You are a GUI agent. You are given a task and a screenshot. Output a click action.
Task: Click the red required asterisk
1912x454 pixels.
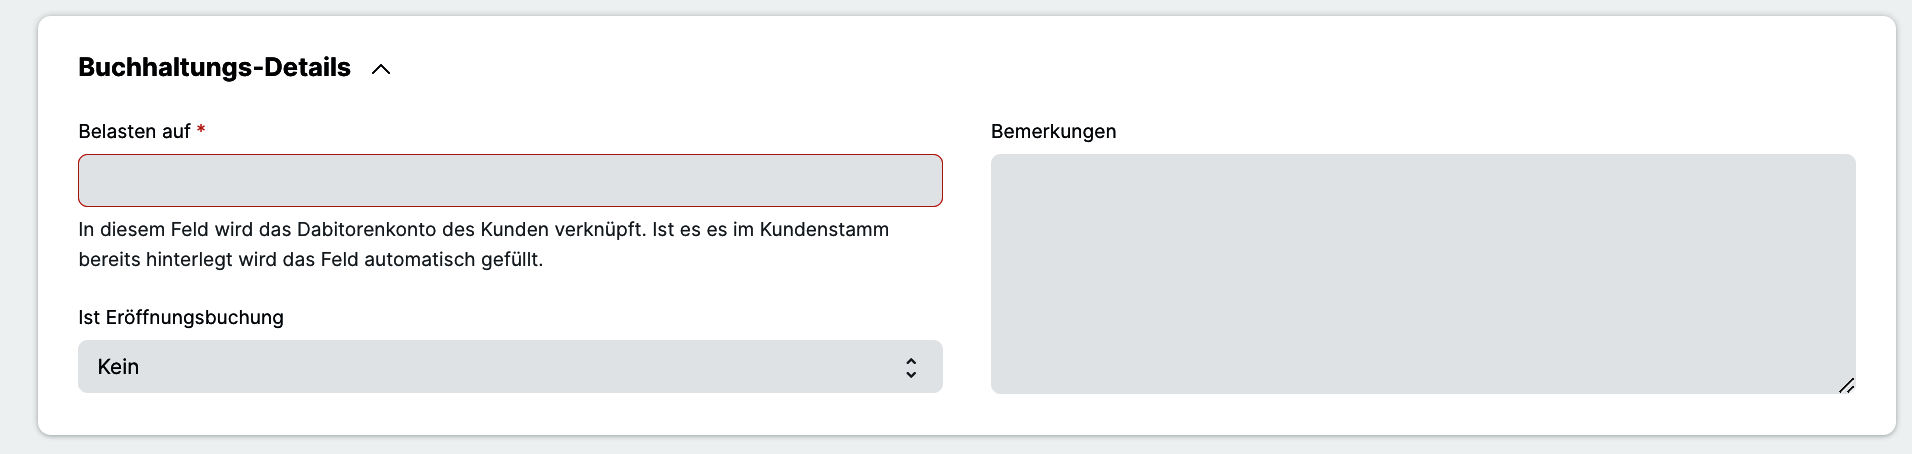(201, 131)
